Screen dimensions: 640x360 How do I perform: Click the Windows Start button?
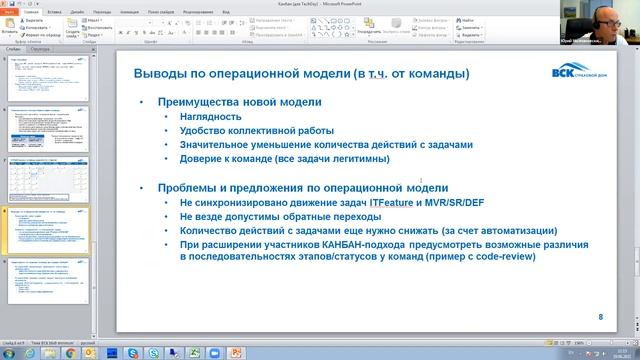[x=9, y=353]
